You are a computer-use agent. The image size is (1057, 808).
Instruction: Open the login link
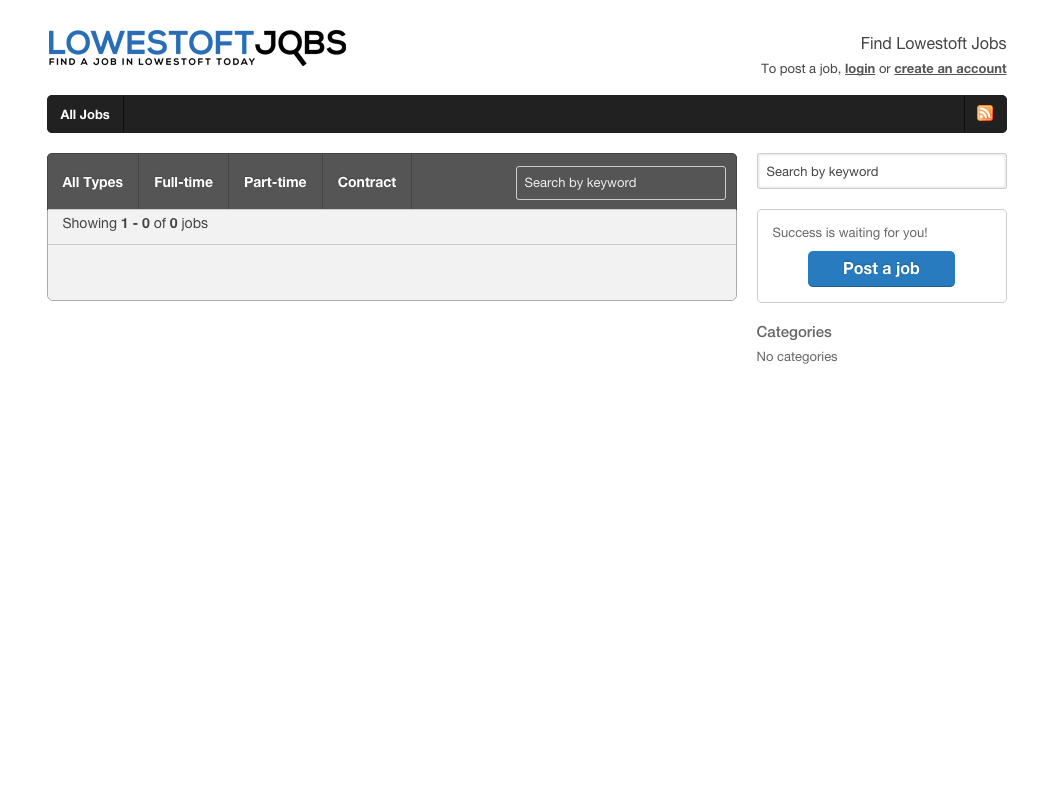pos(859,69)
